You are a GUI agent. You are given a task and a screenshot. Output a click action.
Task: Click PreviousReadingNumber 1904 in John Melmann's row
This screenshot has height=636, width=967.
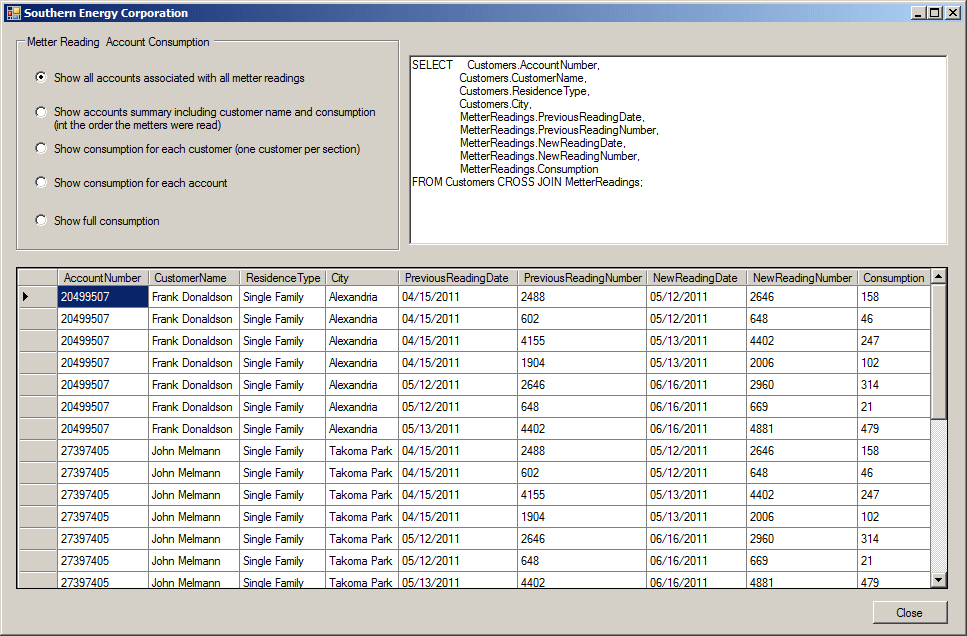[582, 517]
